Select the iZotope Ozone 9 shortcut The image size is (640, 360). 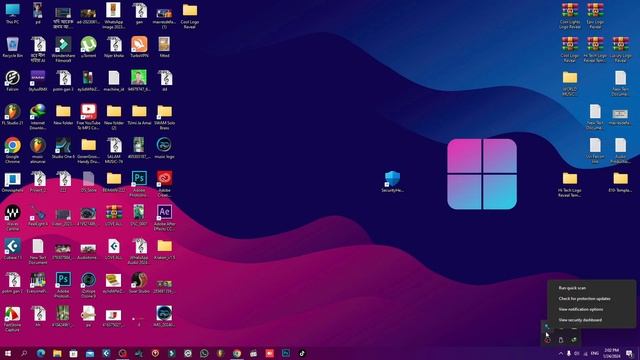89,285
